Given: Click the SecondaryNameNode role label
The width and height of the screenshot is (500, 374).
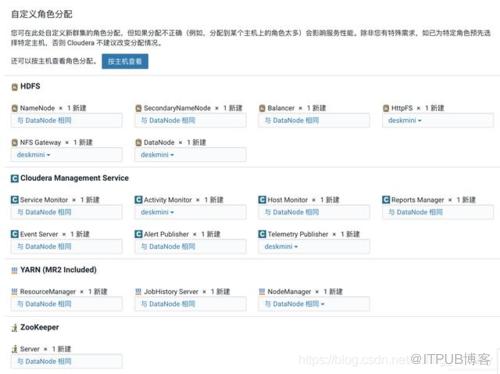Looking at the screenshot, I should coord(177,108).
